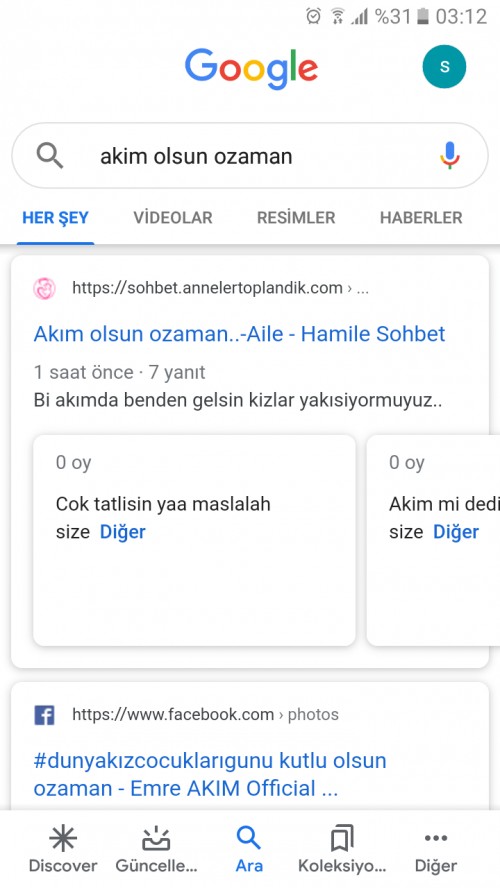The image size is (500, 888).
Task: Tap the annelertoplandik site favicon
Action: (44, 288)
